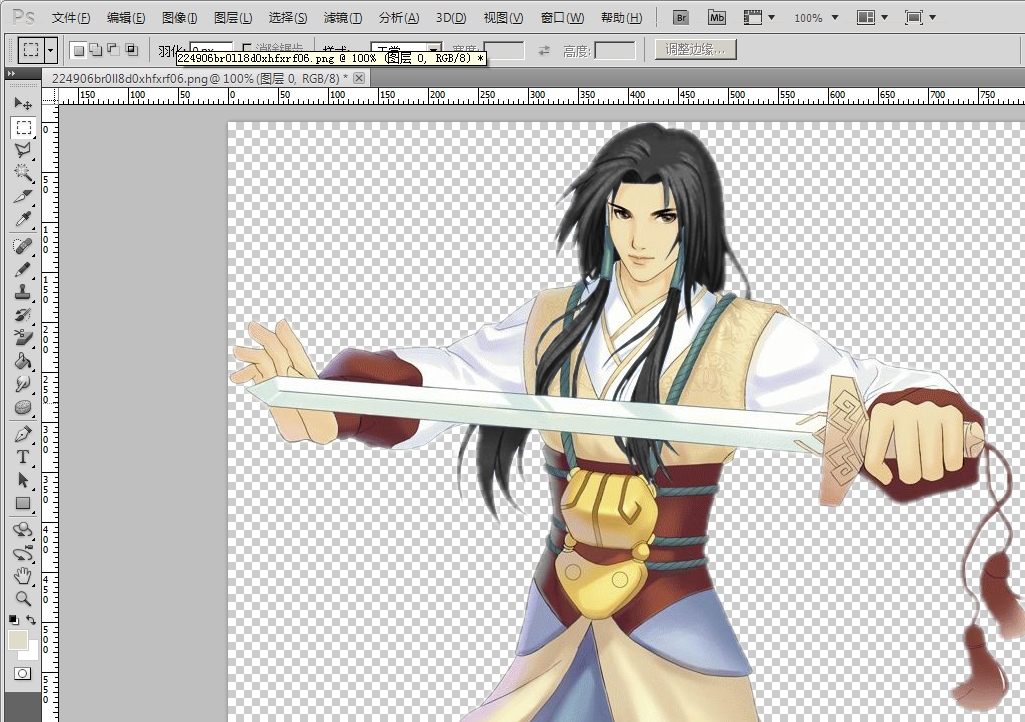The height and width of the screenshot is (722, 1025).
Task: Select the Clone Stamp tool
Action: pos(23,292)
